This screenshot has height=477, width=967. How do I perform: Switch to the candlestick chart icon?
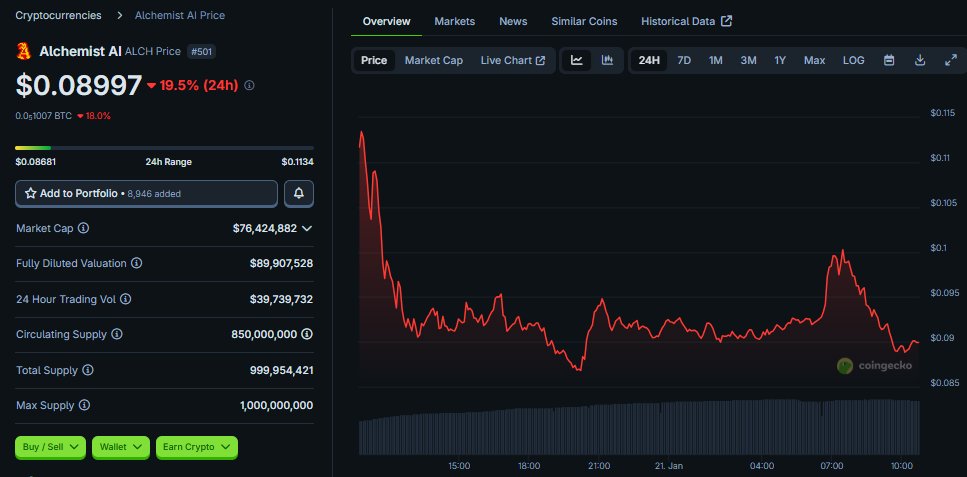[x=607, y=61]
